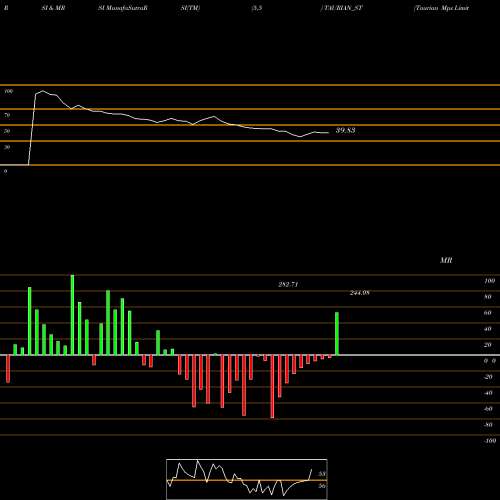Screen dimensions: 500x500
Task: Select the last green bar at the histogram end
Action: (x=337, y=334)
